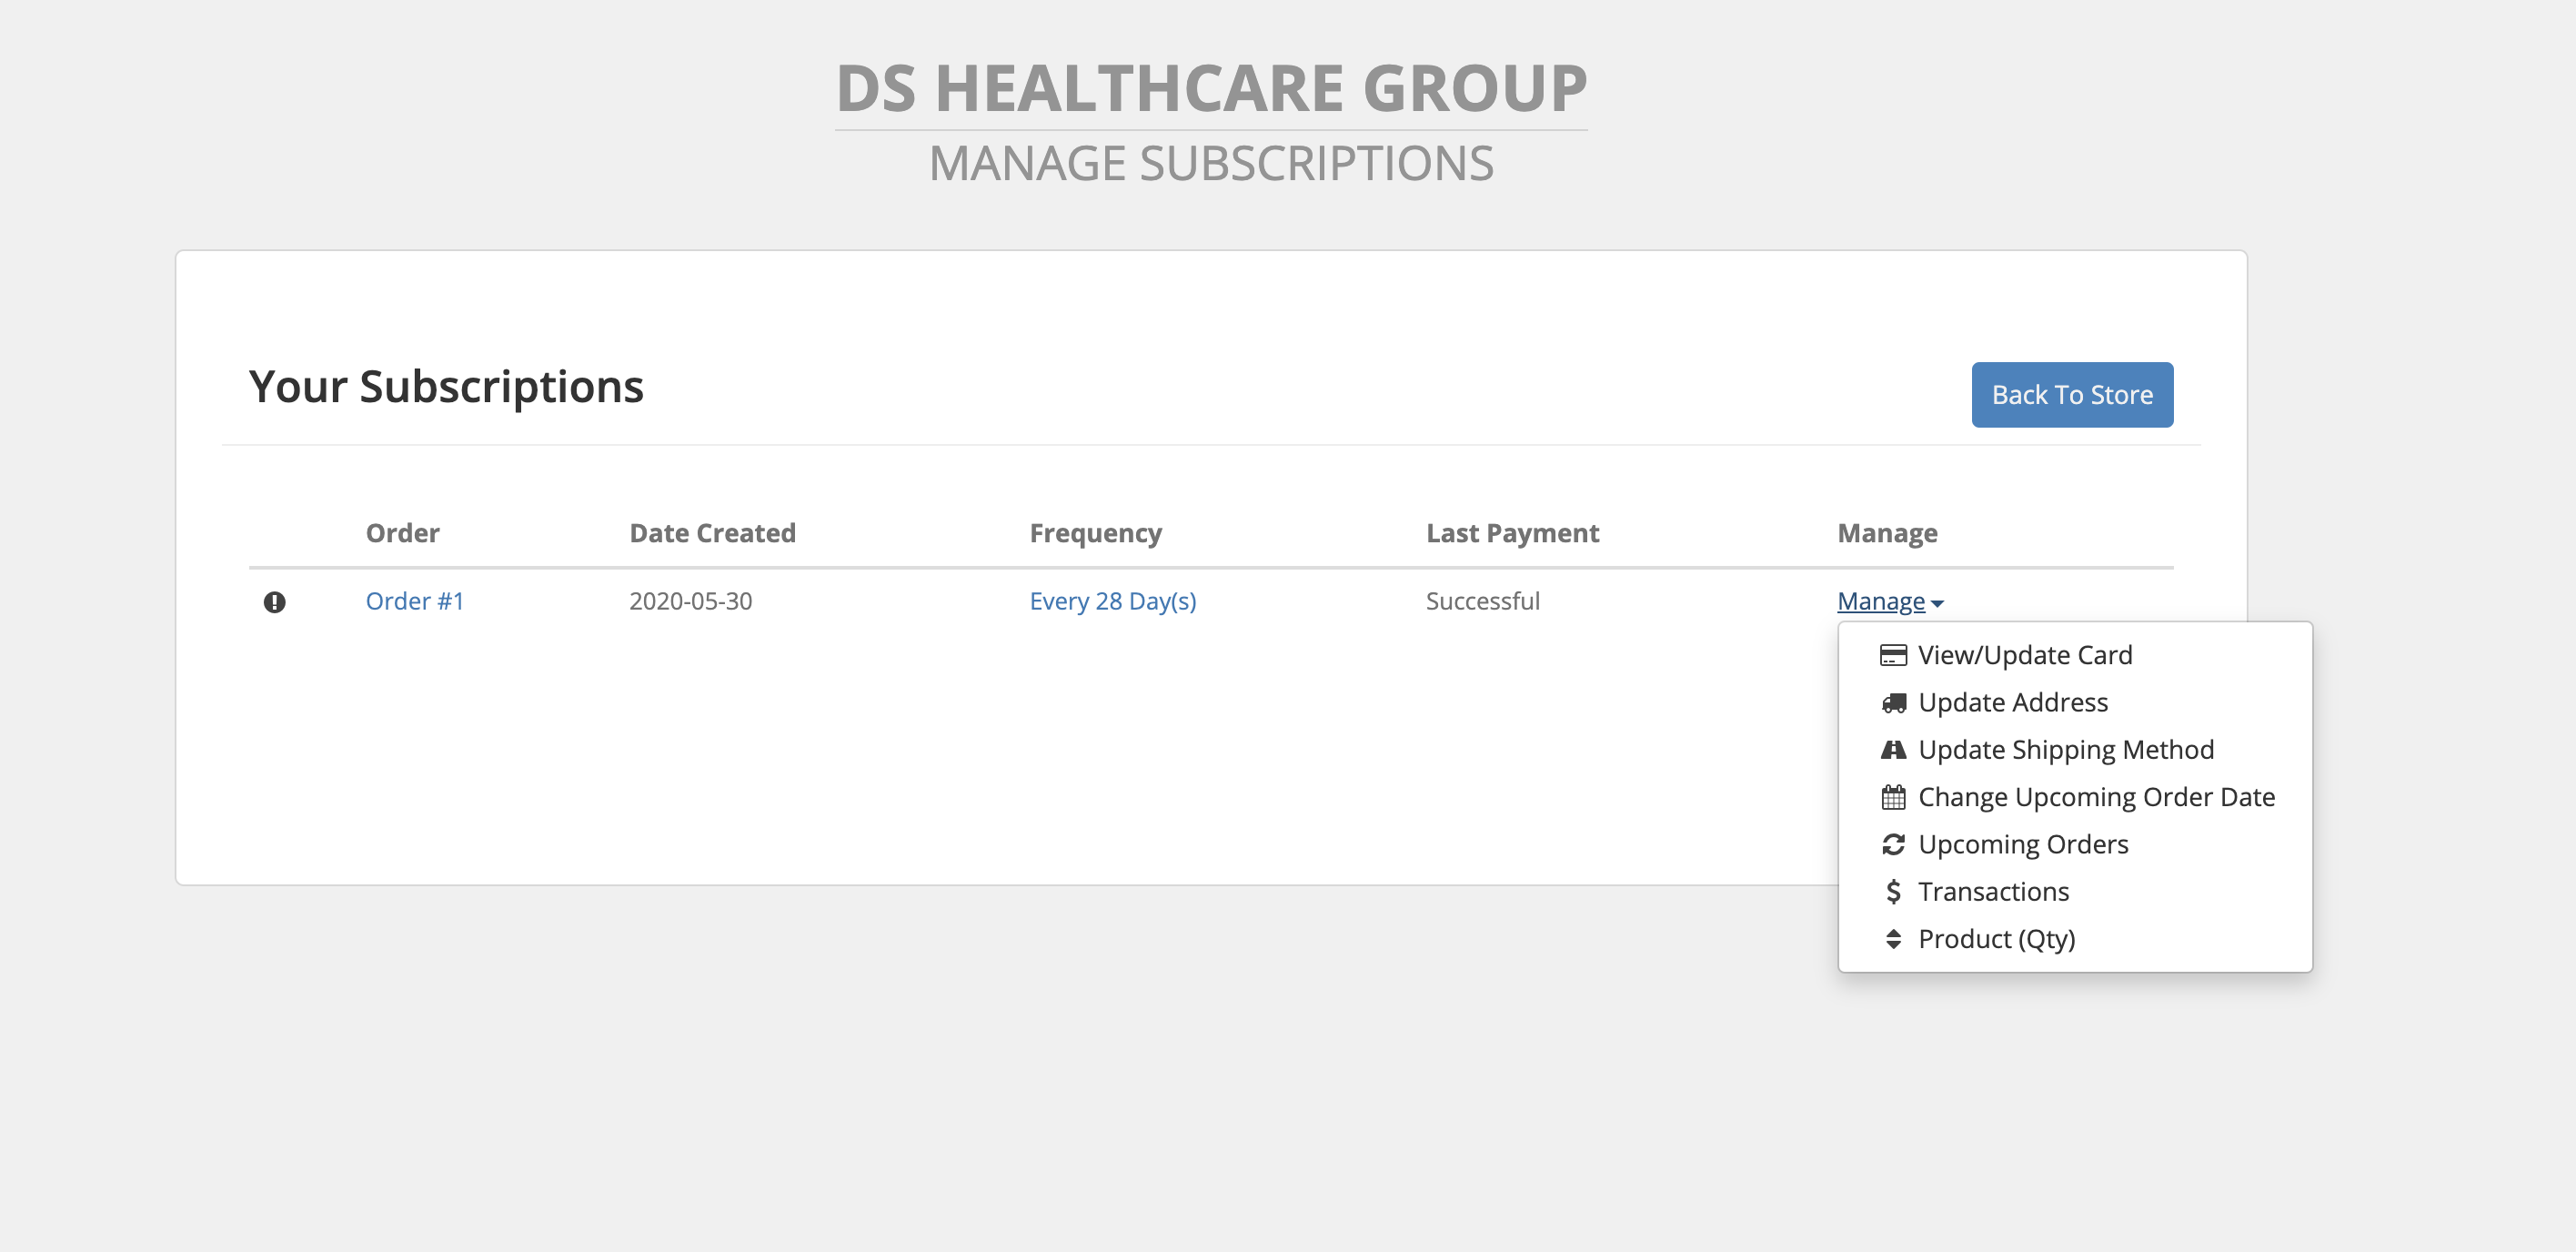Click the credit card icon
Image resolution: width=2576 pixels, height=1252 pixels.
pyautogui.click(x=1892, y=656)
